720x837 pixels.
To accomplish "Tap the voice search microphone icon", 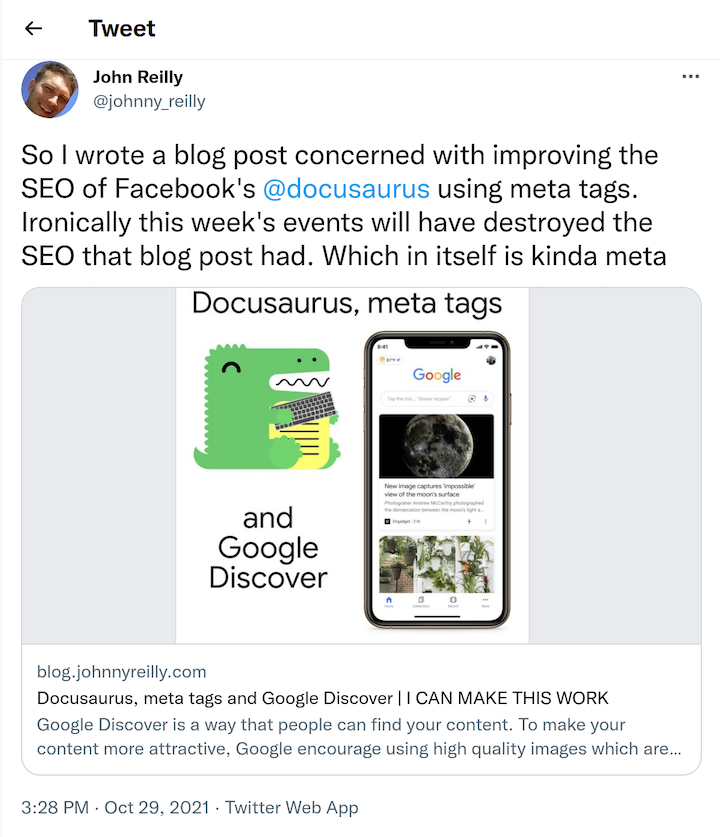I will coord(485,398).
